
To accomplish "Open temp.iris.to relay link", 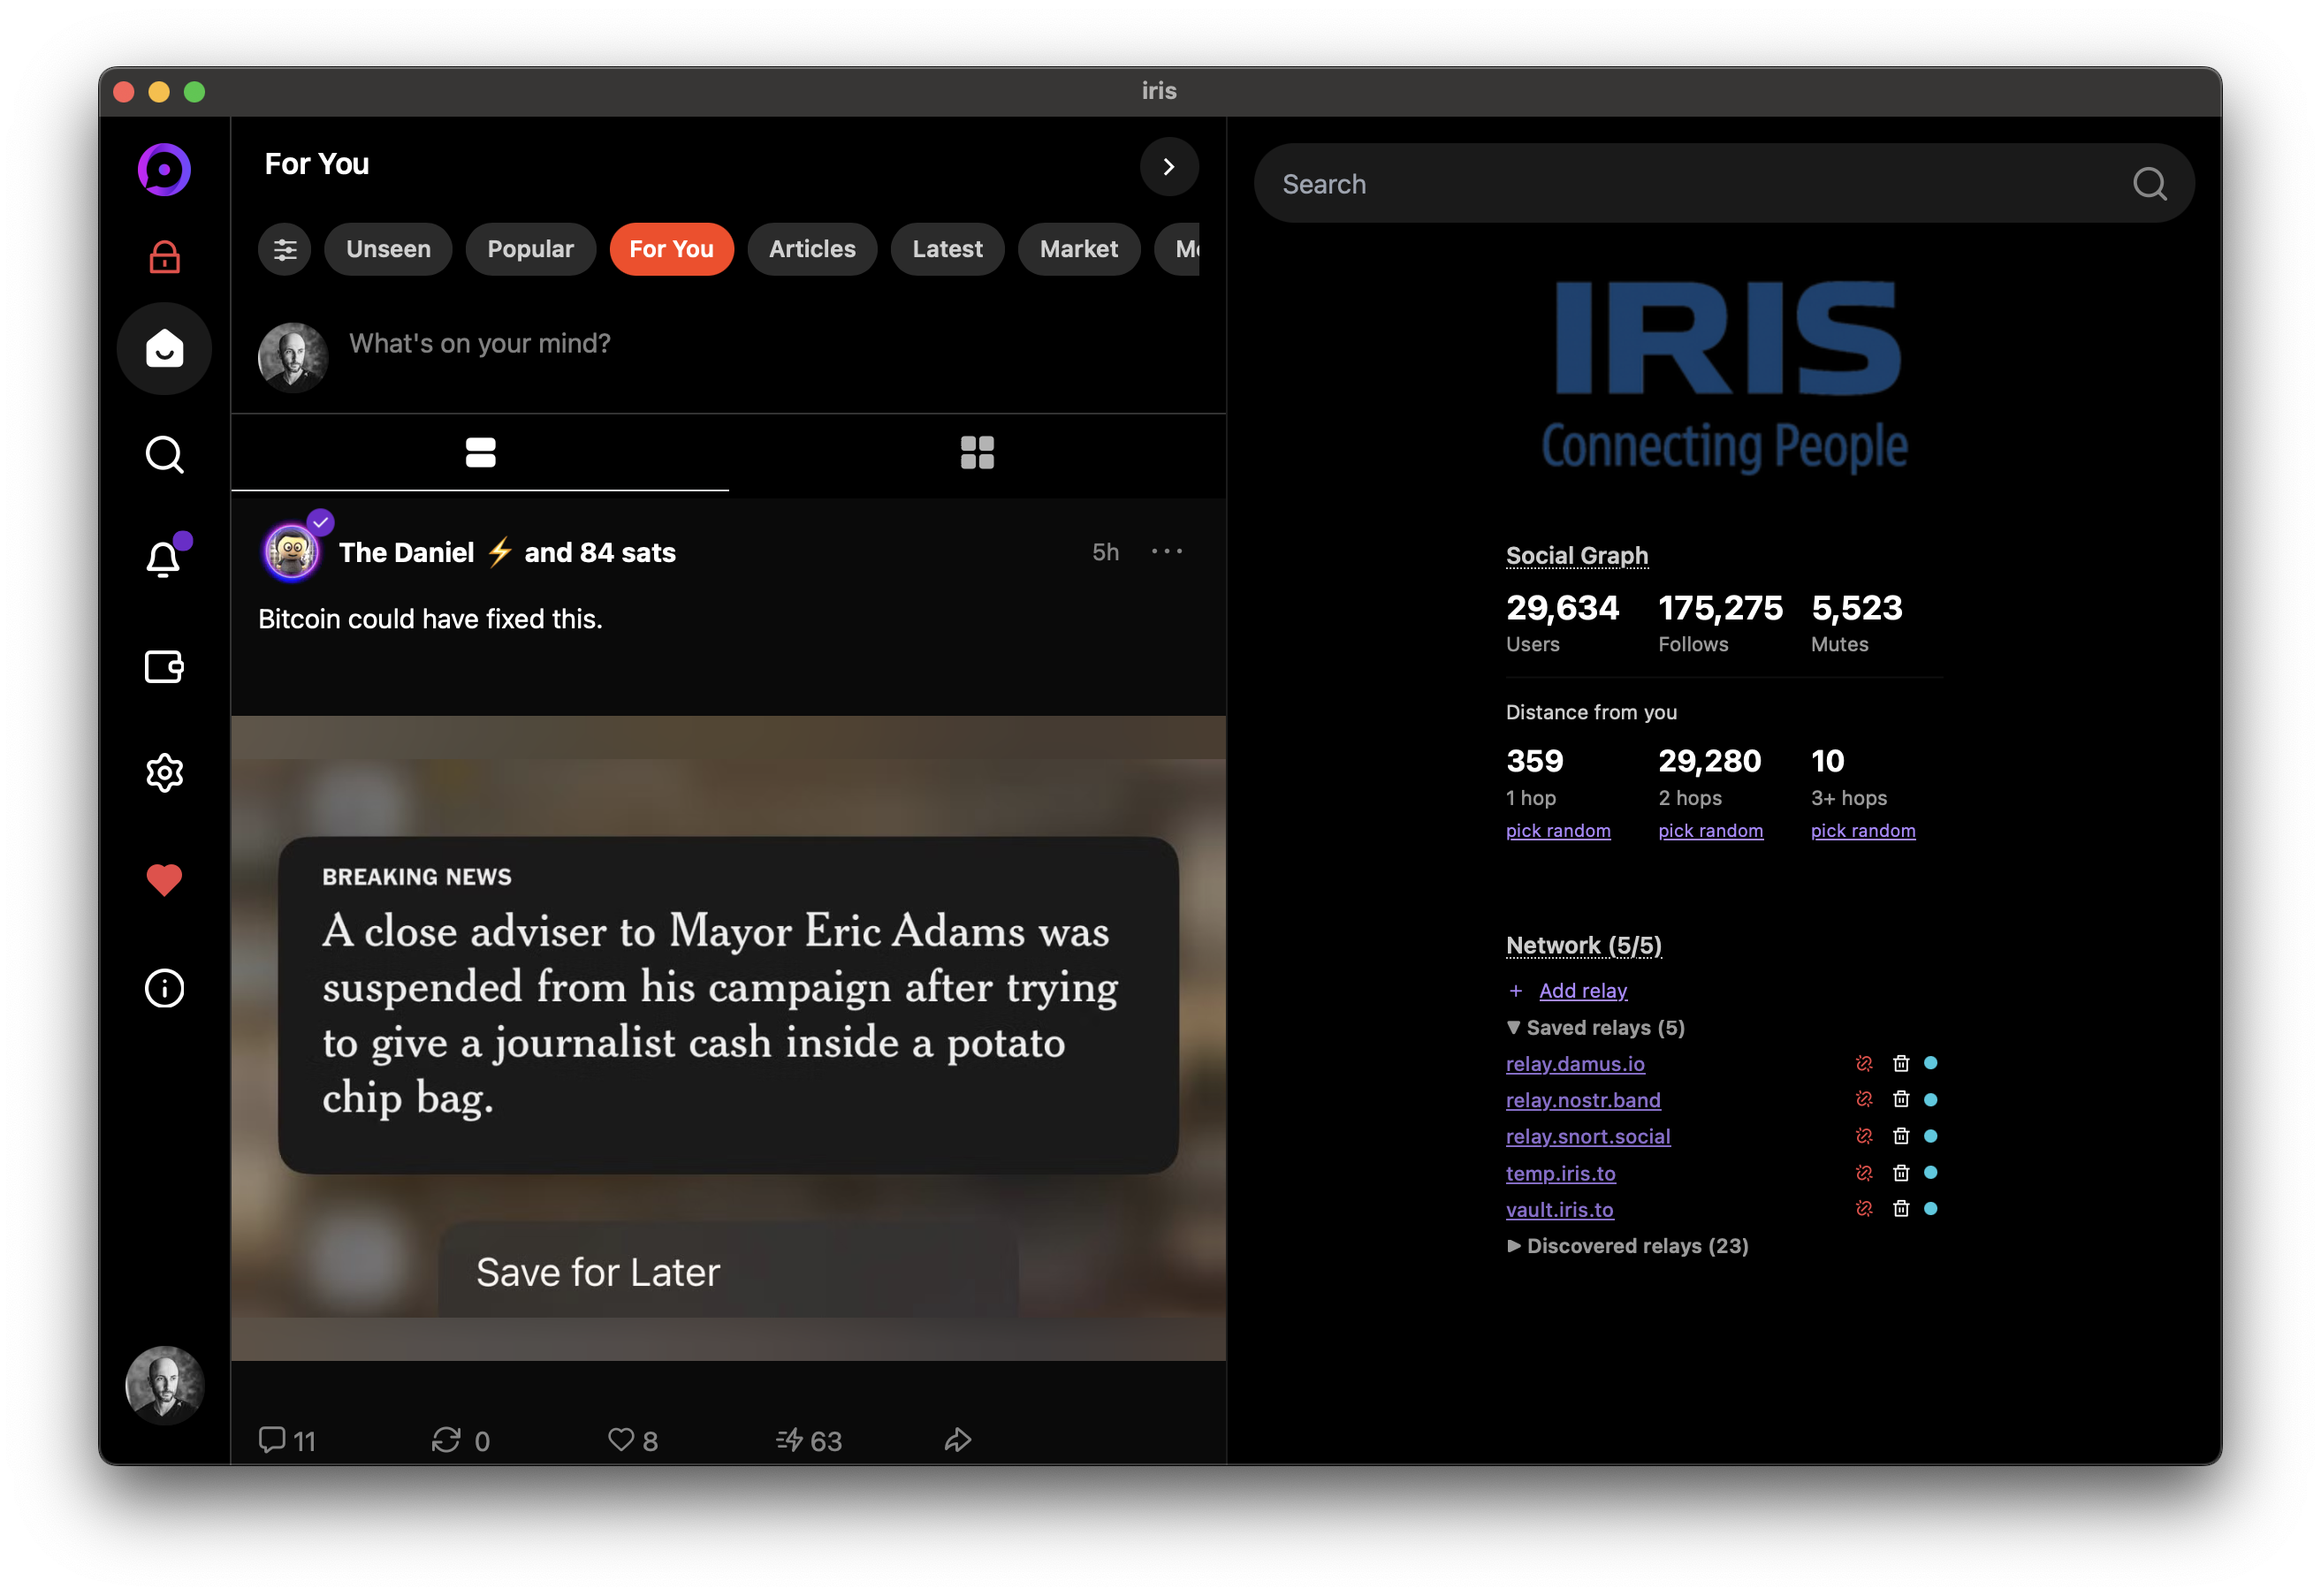I will pos(1560,1172).
